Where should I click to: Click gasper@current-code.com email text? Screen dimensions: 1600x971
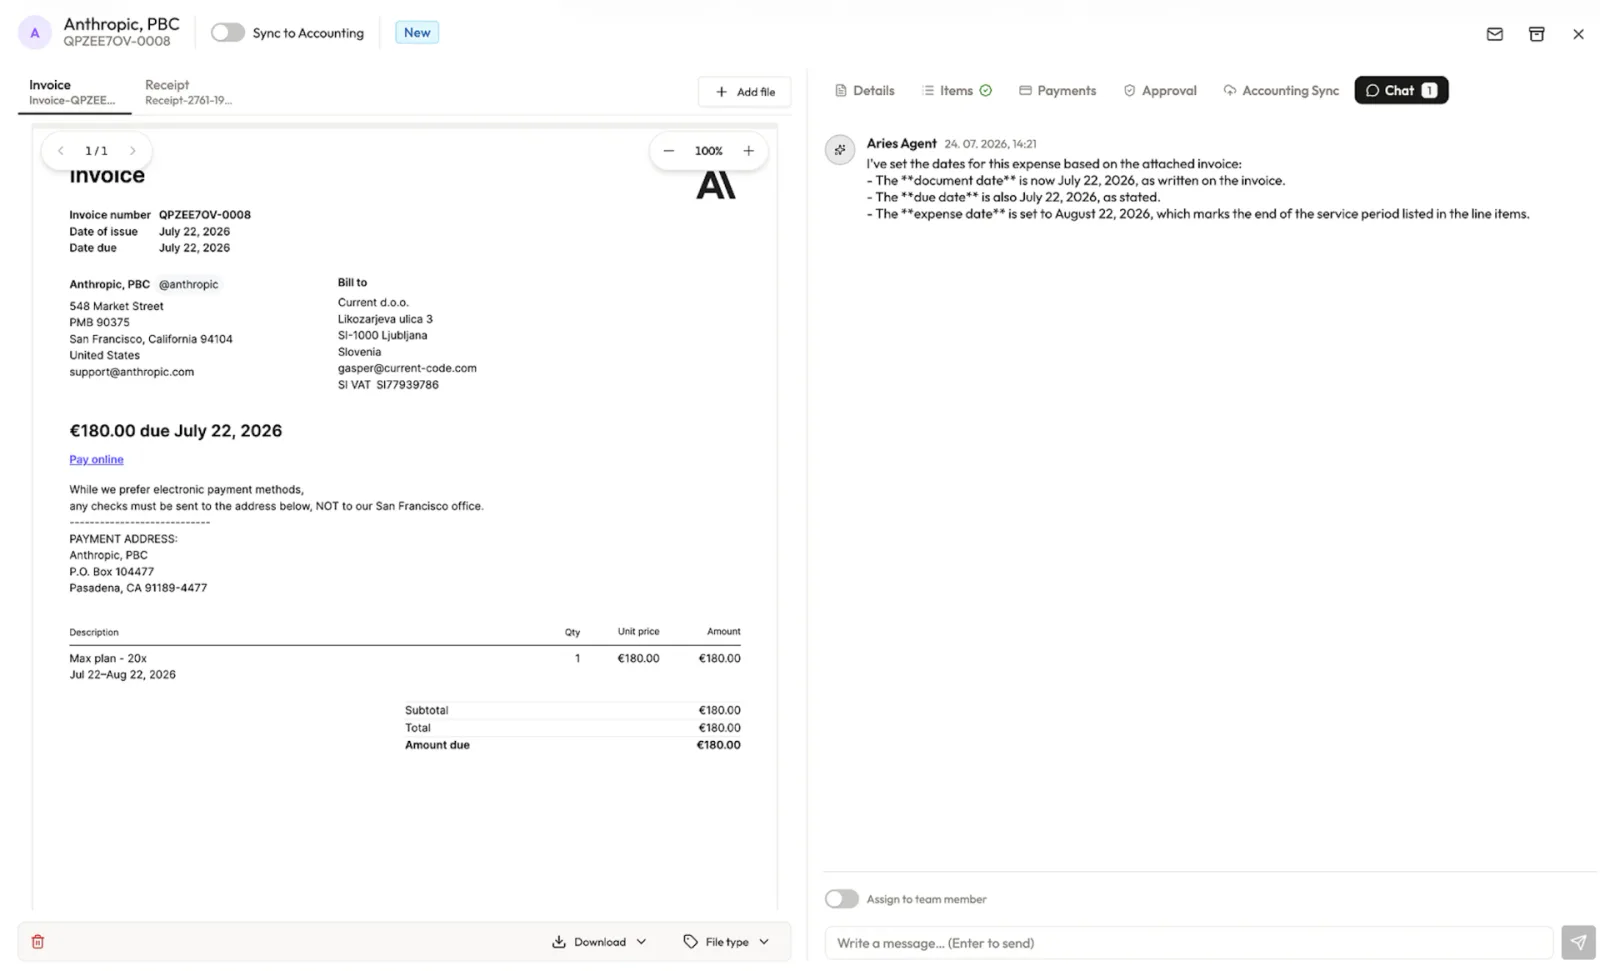(x=407, y=368)
